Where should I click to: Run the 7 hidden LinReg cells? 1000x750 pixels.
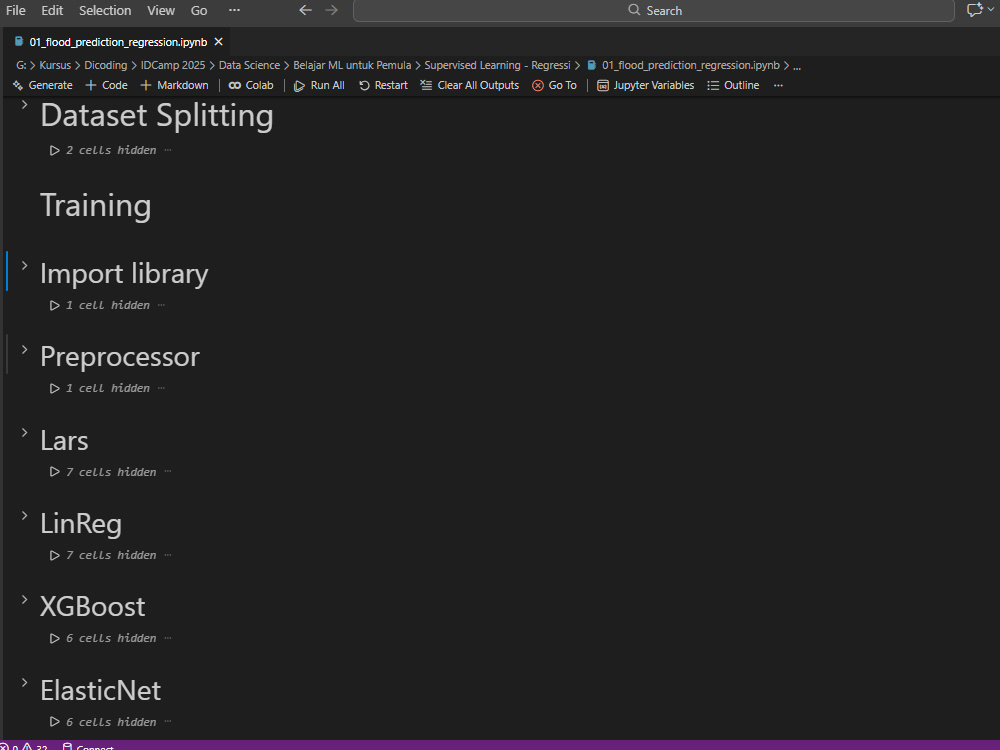click(x=55, y=555)
